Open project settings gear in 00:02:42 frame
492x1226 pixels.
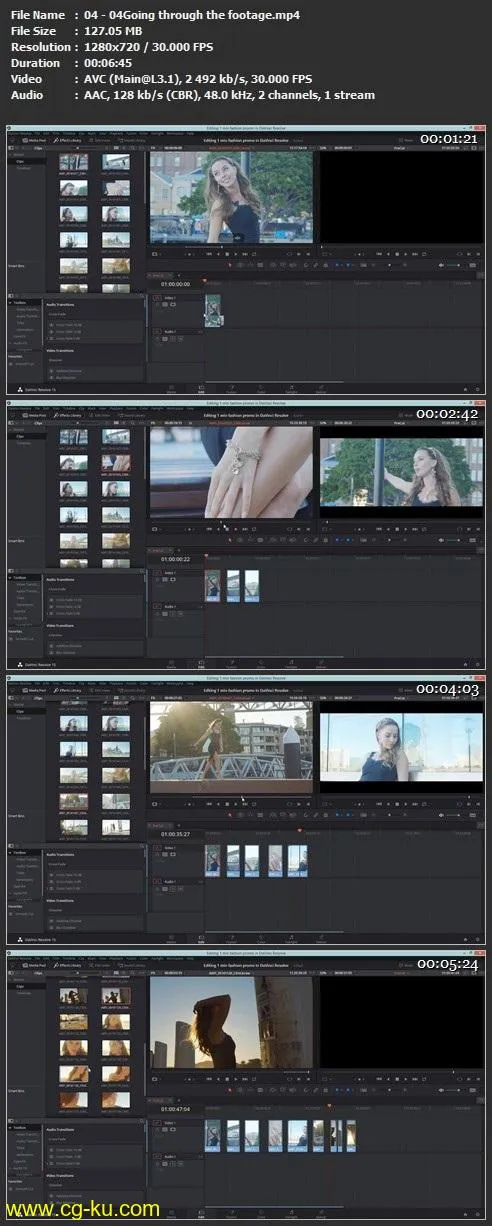pyautogui.click(x=477, y=663)
